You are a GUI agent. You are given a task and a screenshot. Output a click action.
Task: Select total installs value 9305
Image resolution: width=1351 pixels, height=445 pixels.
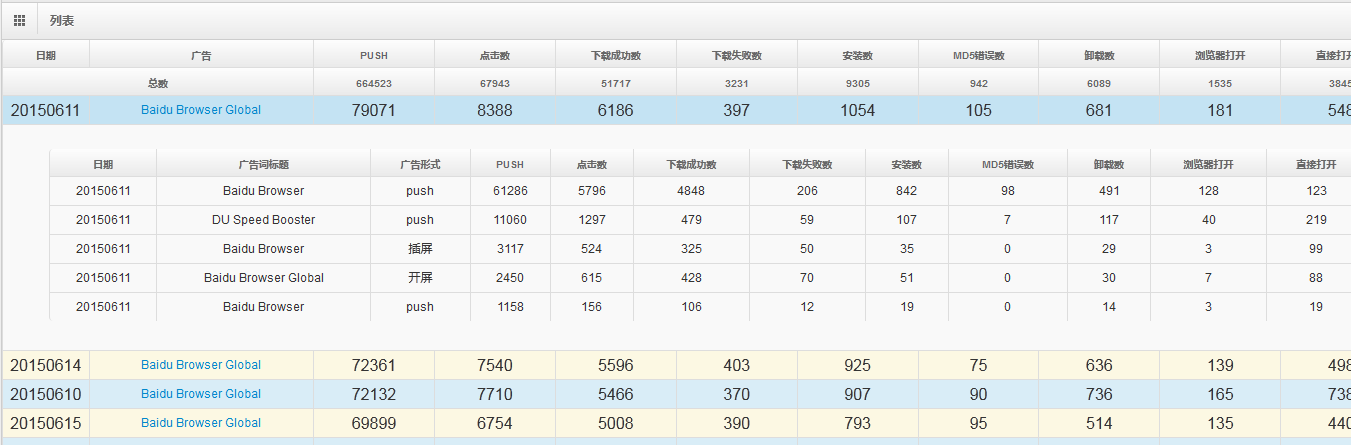pyautogui.click(x=858, y=84)
